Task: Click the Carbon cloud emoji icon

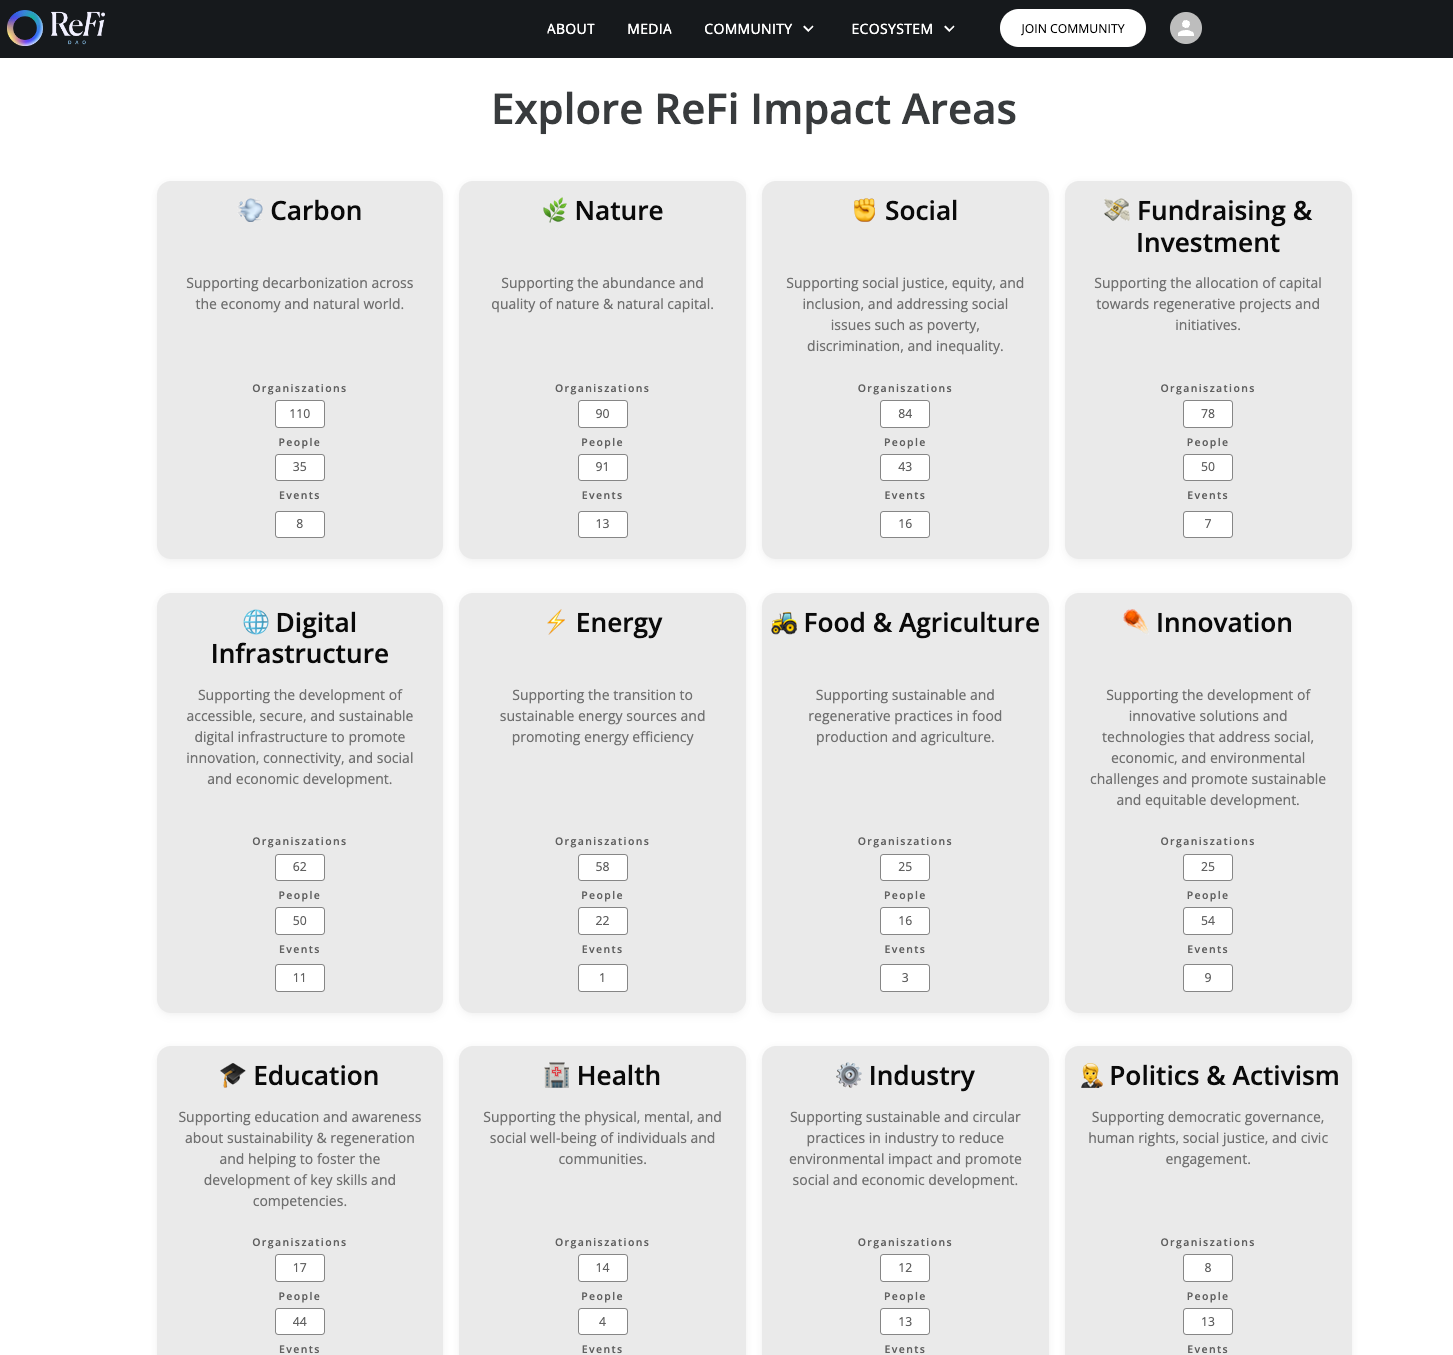Action: (x=250, y=210)
